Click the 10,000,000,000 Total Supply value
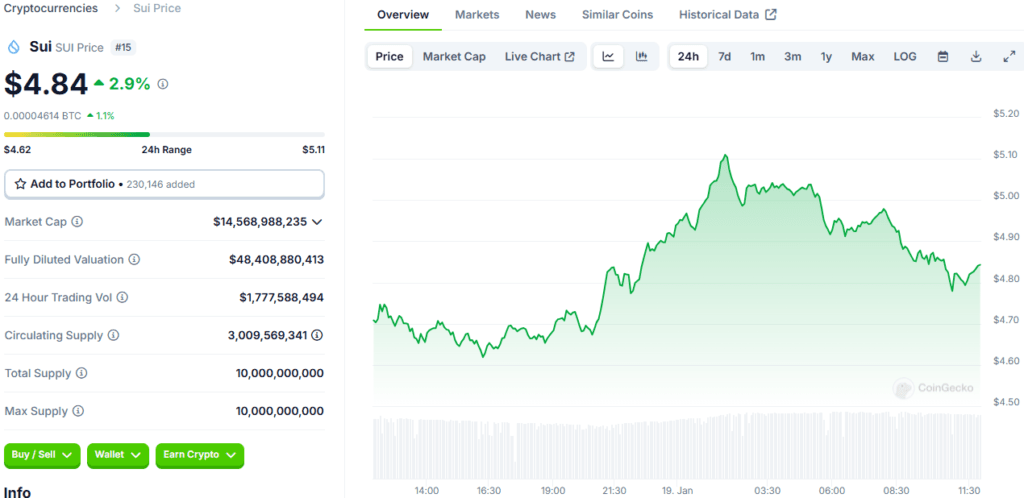 (280, 373)
